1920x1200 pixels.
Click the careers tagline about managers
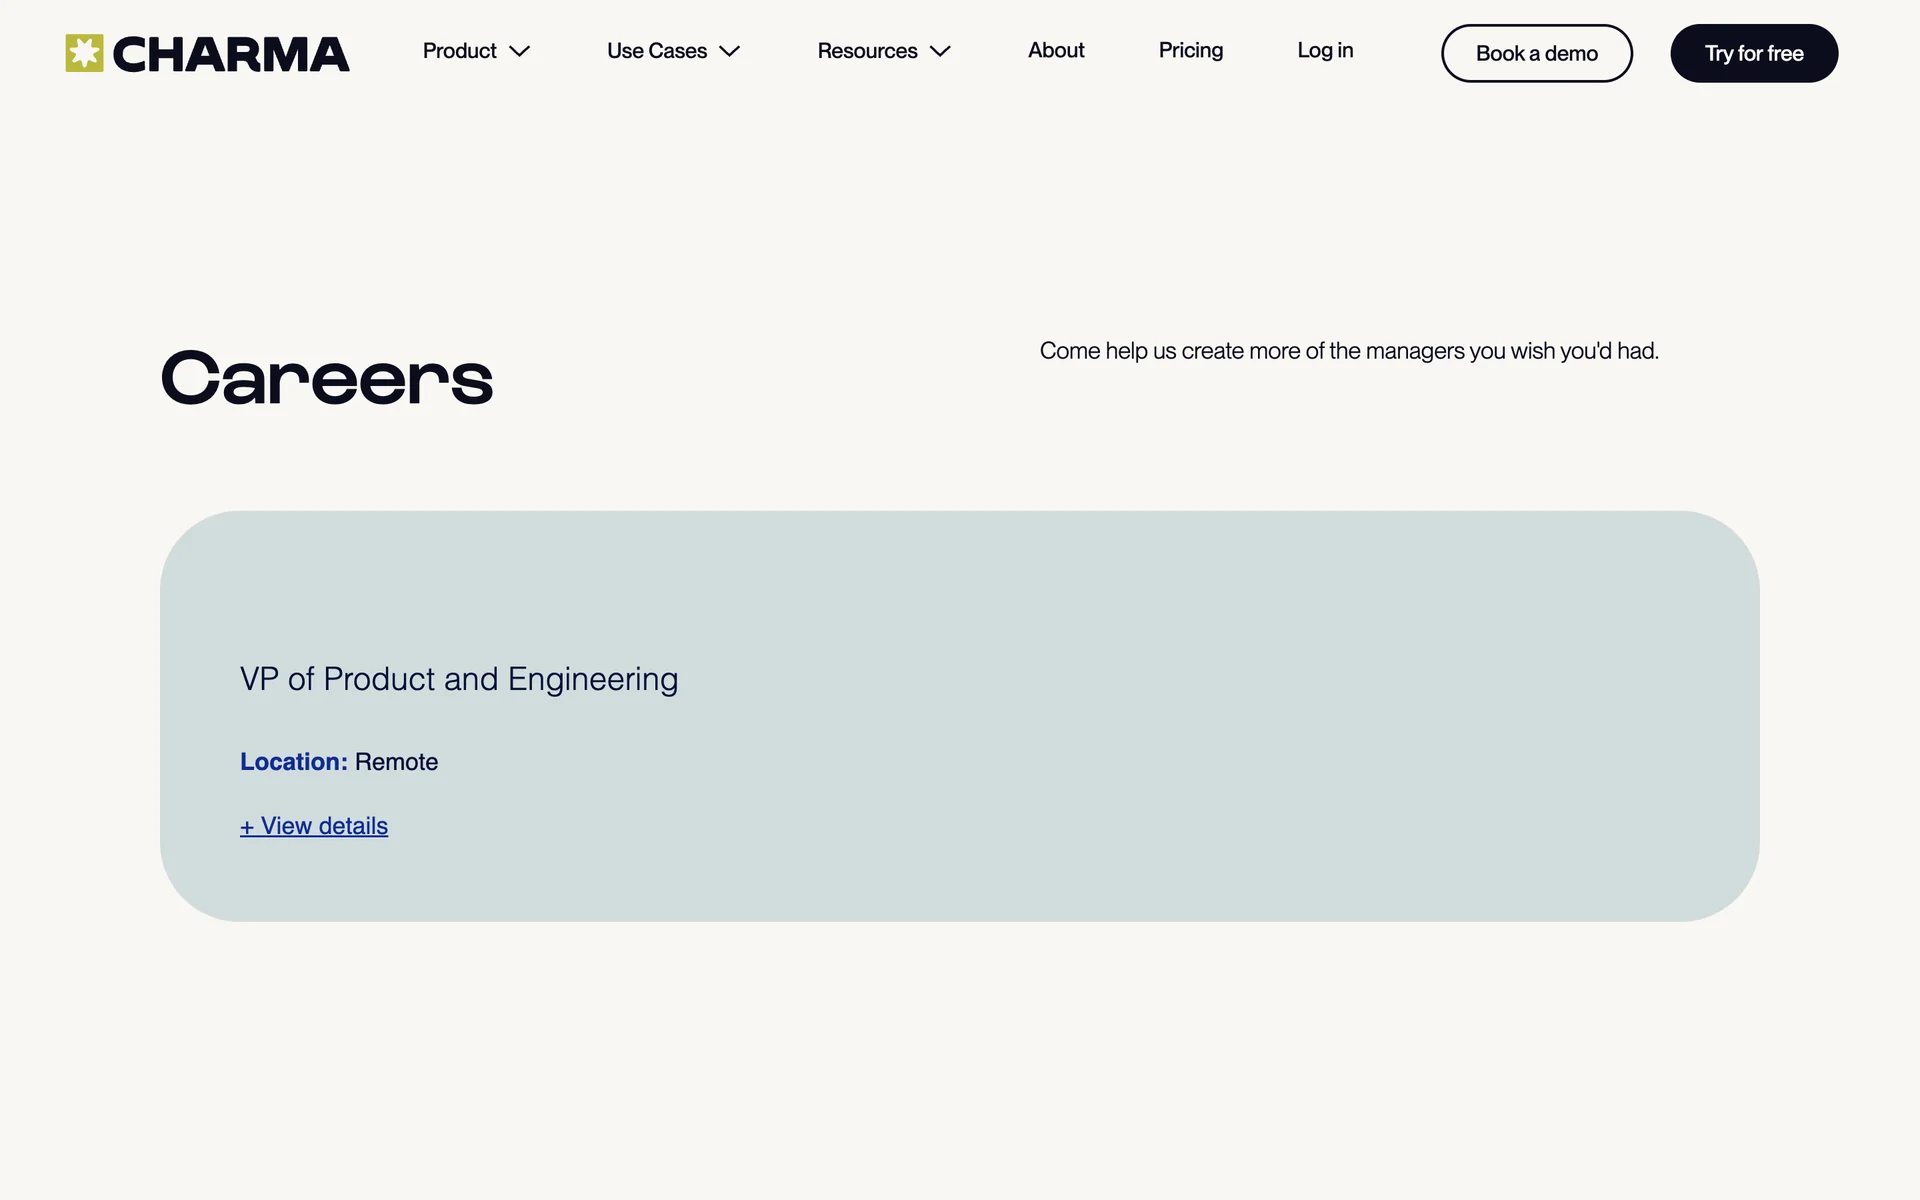(x=1349, y=351)
